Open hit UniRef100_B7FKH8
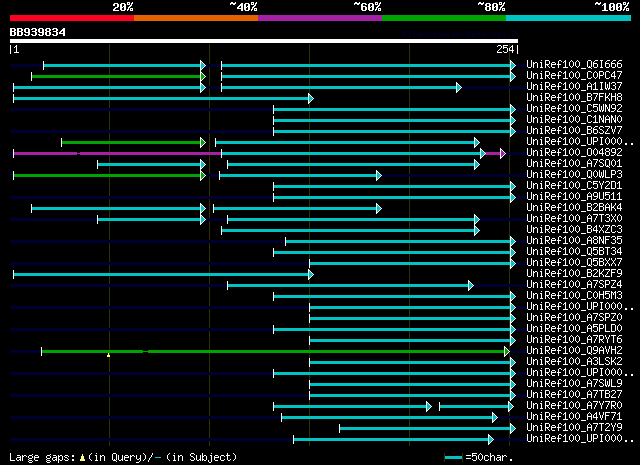 coord(574,98)
